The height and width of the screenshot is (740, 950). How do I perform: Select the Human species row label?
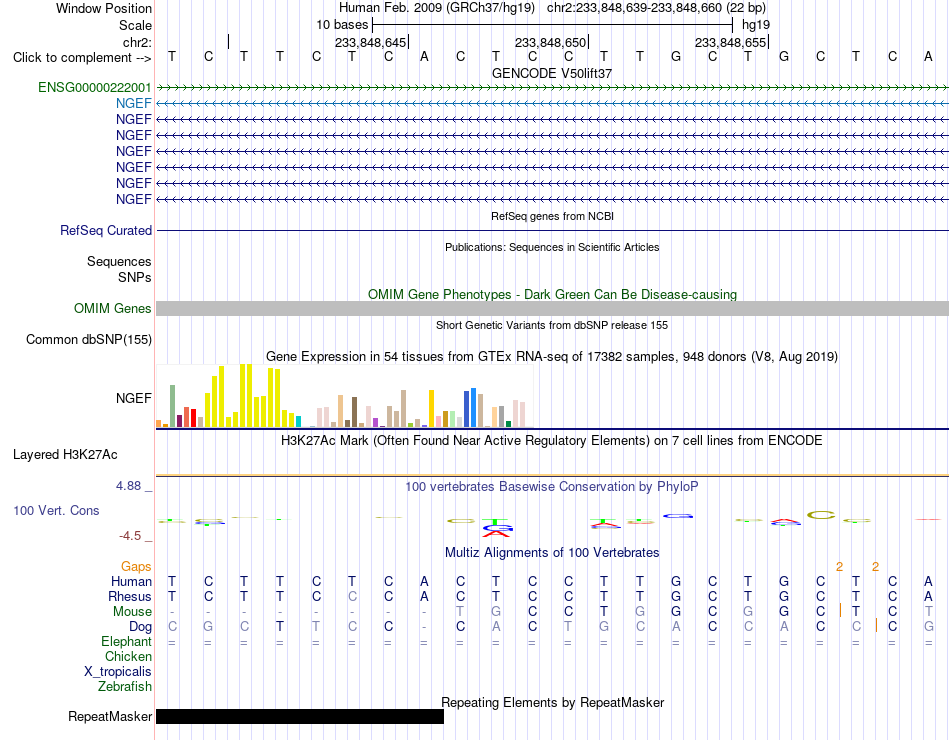[x=131, y=581]
